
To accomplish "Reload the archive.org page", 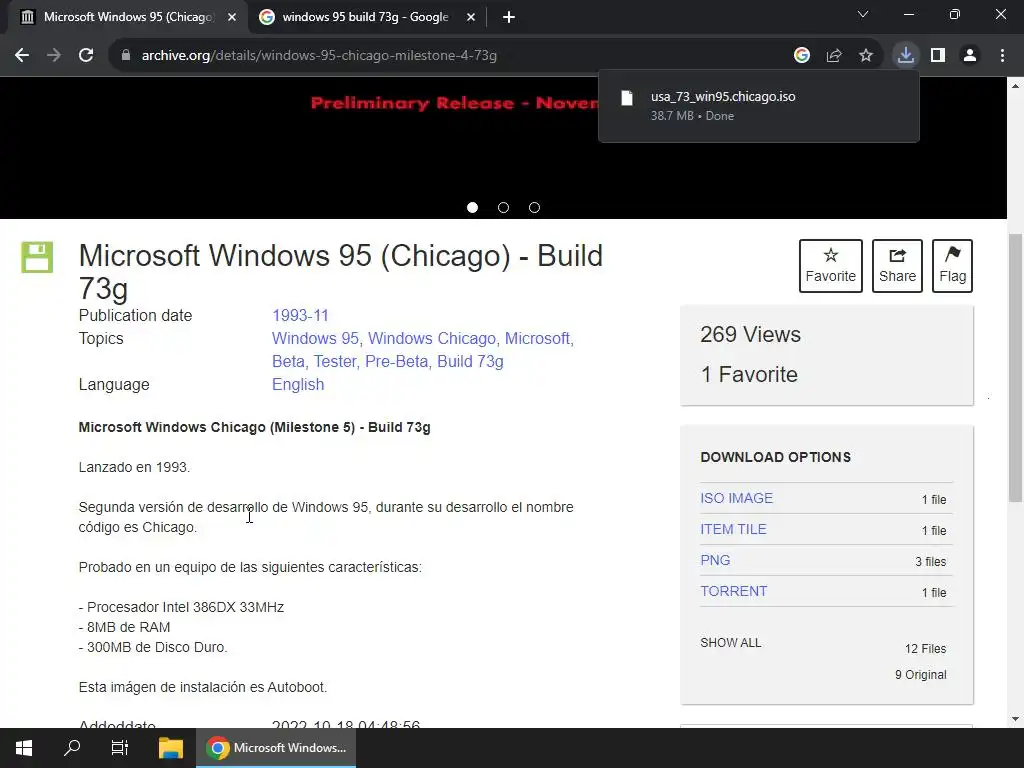I will (x=86, y=56).
